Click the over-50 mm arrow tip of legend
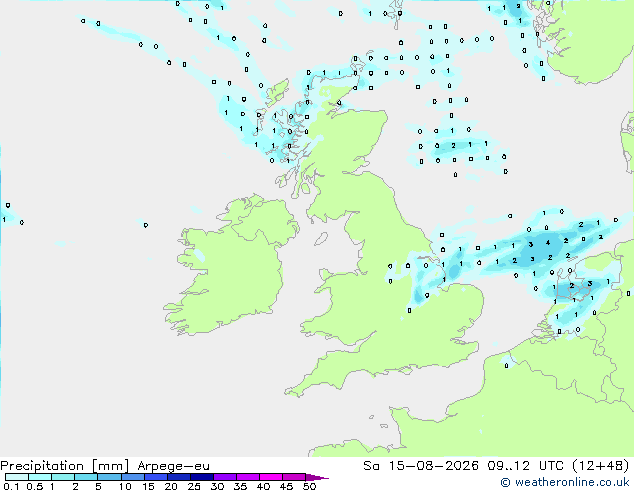 tap(317, 477)
